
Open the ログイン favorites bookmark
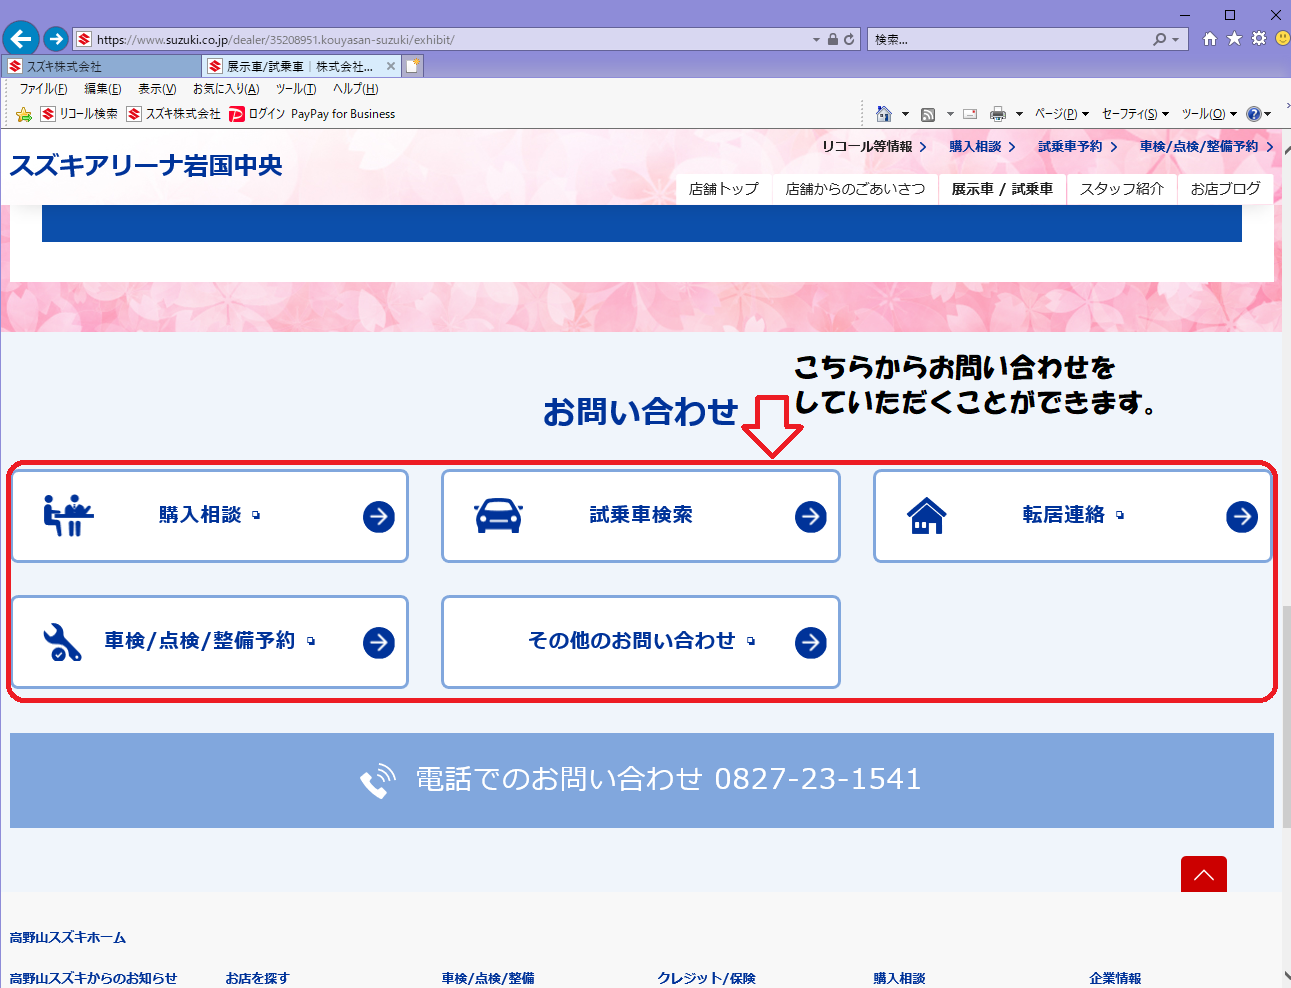pyautogui.click(x=257, y=114)
